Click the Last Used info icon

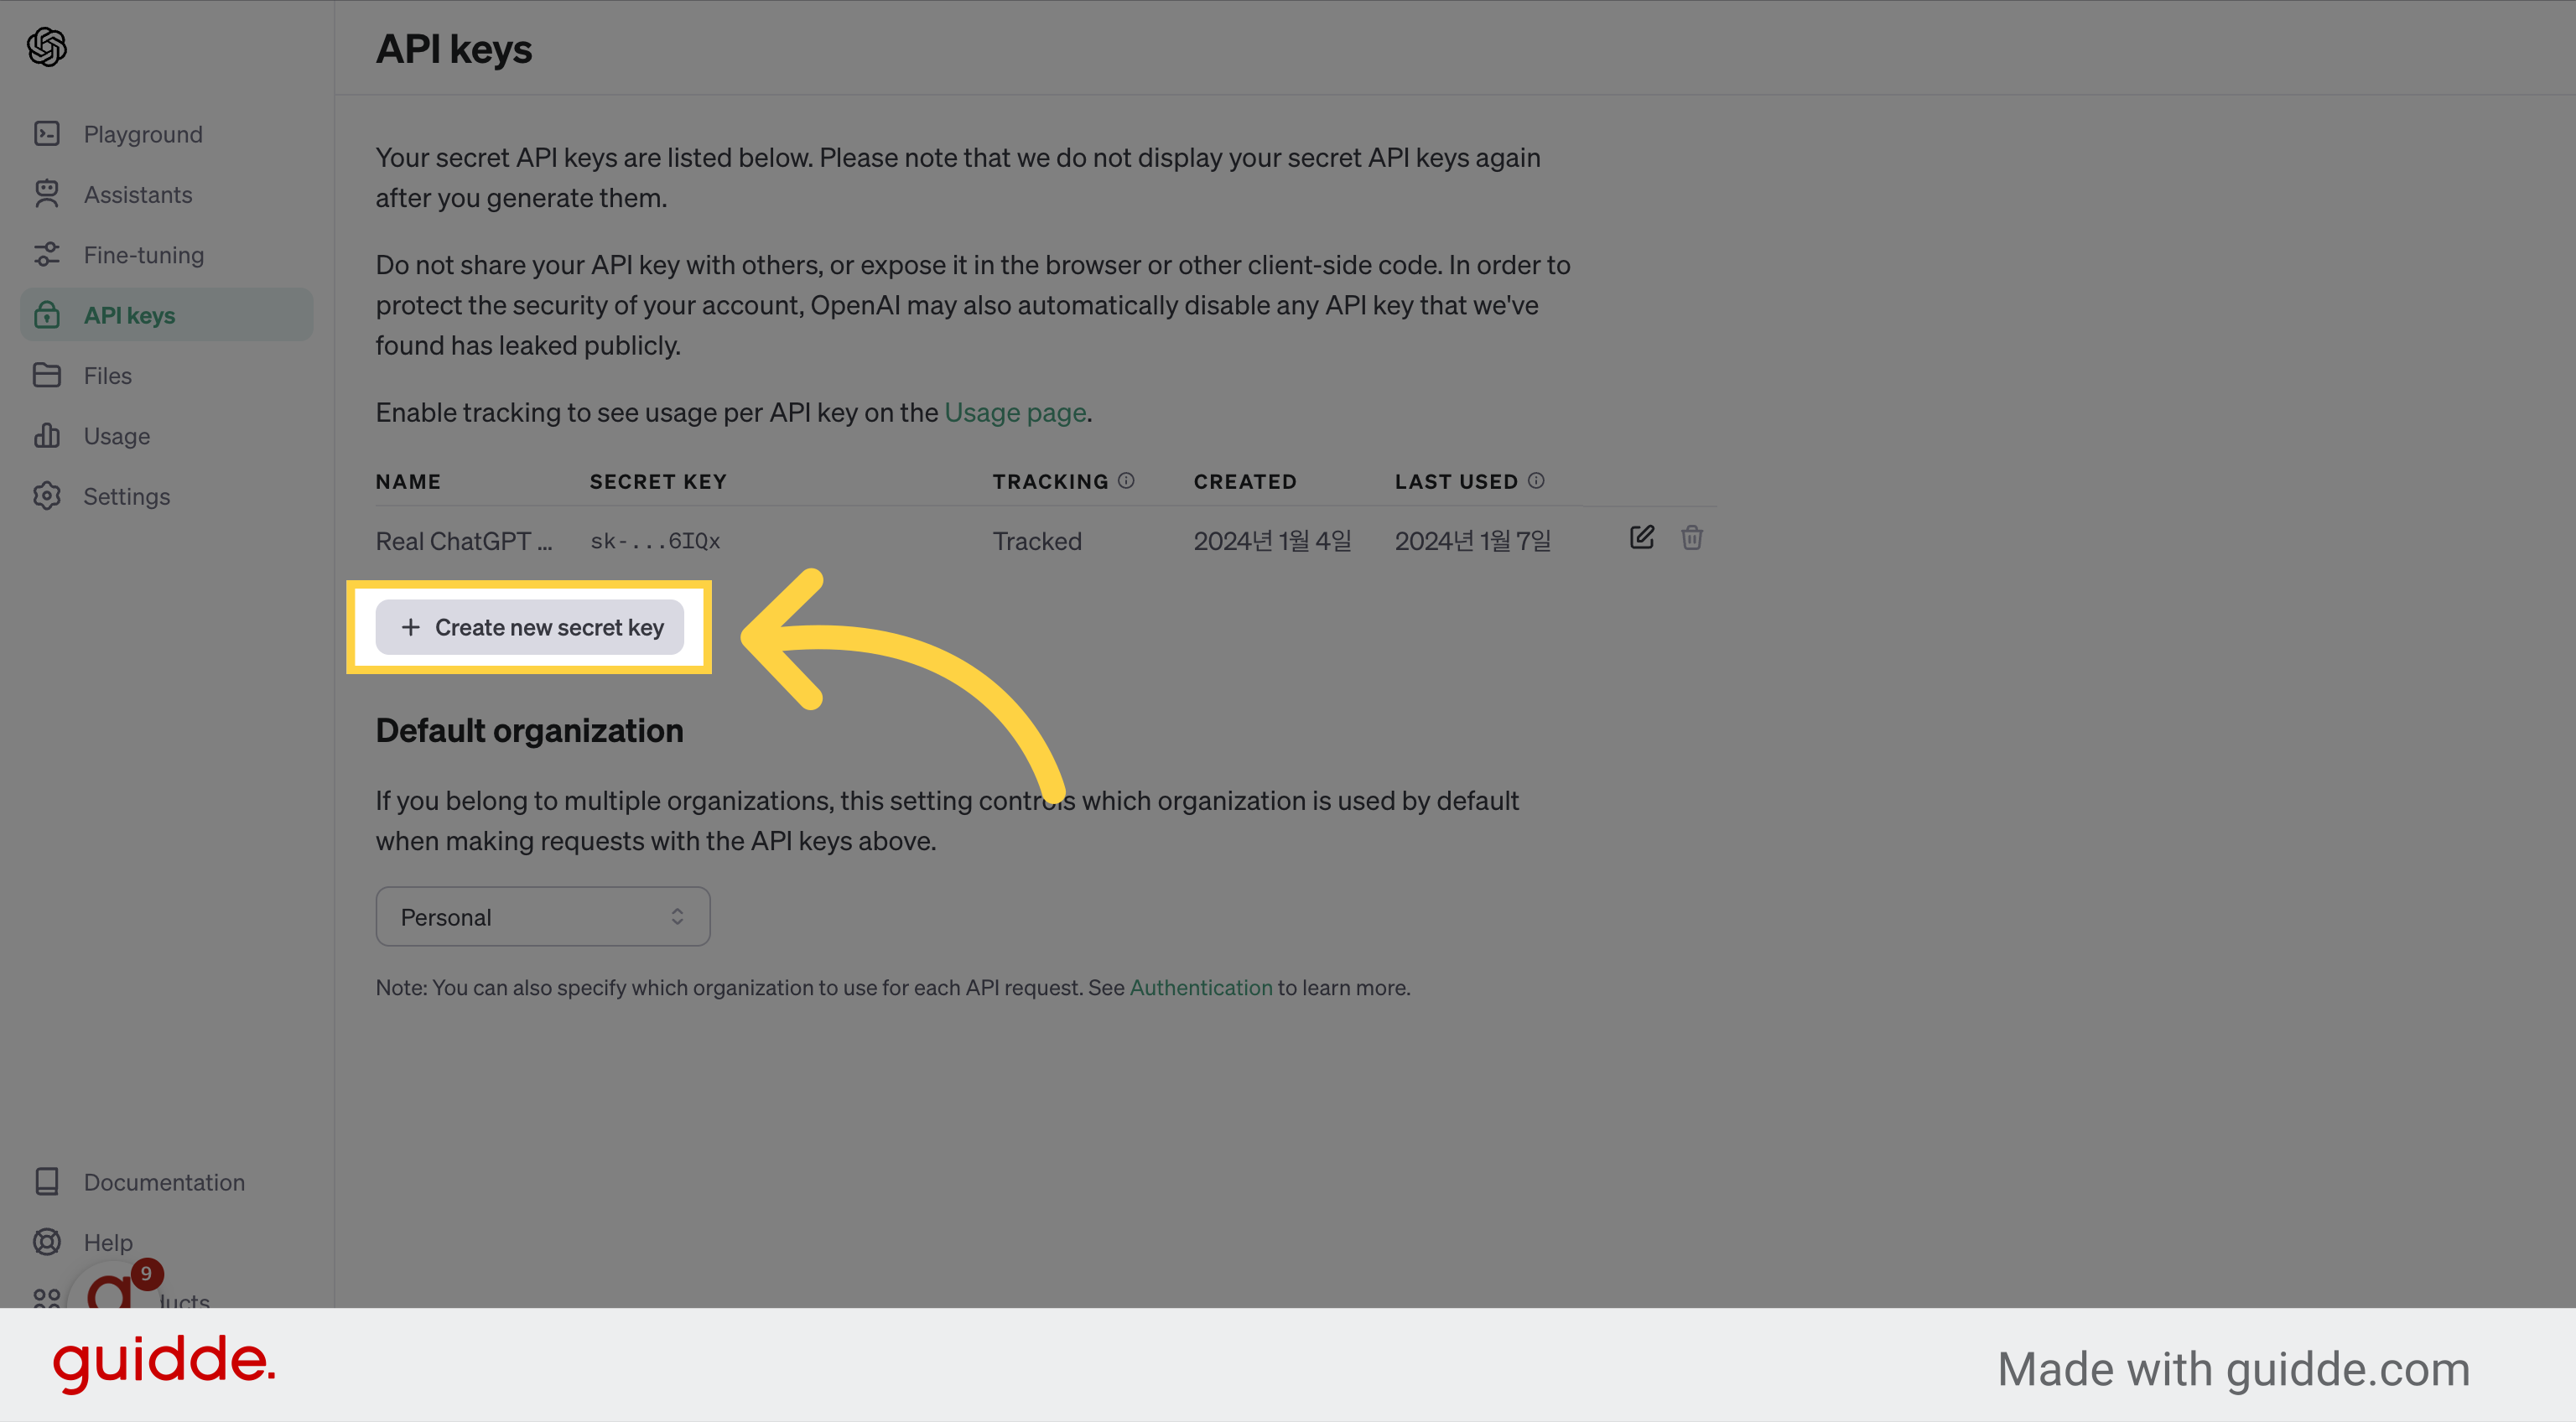coord(1536,481)
